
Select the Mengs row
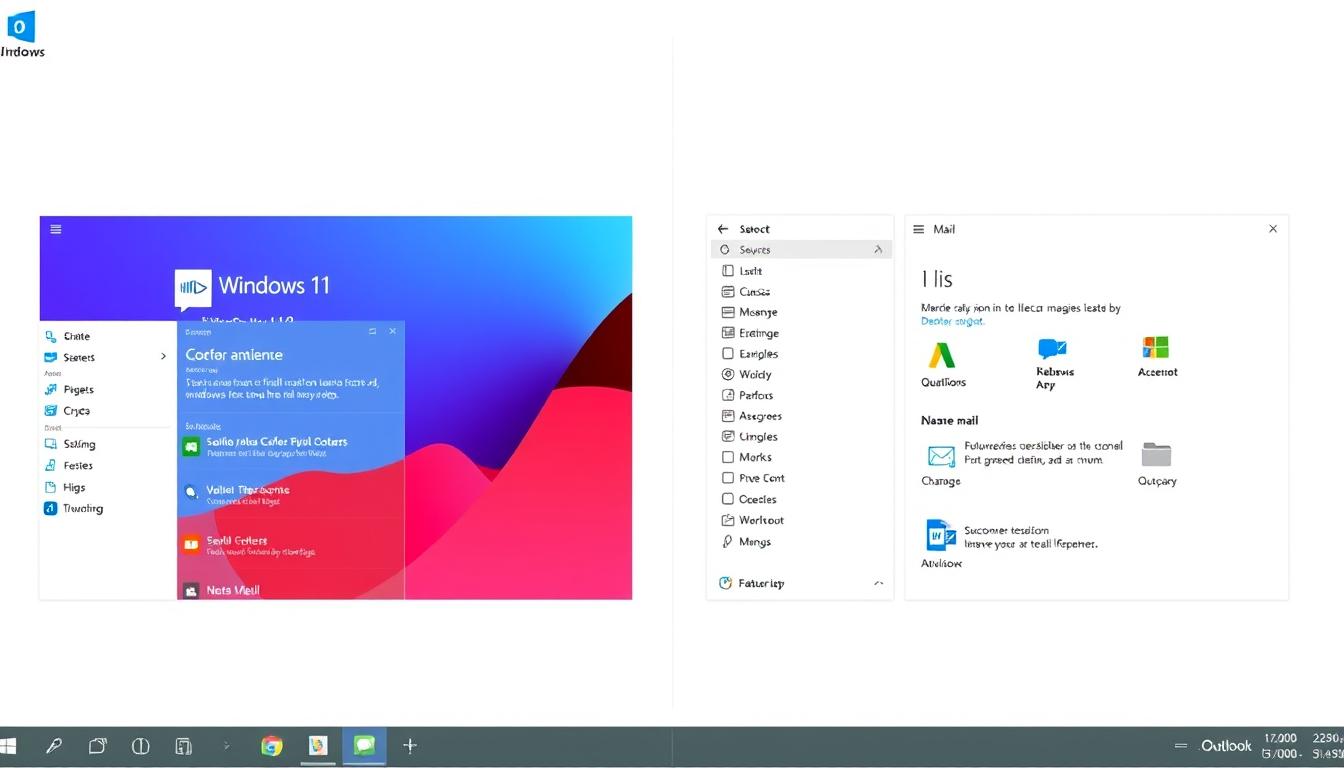click(x=800, y=542)
